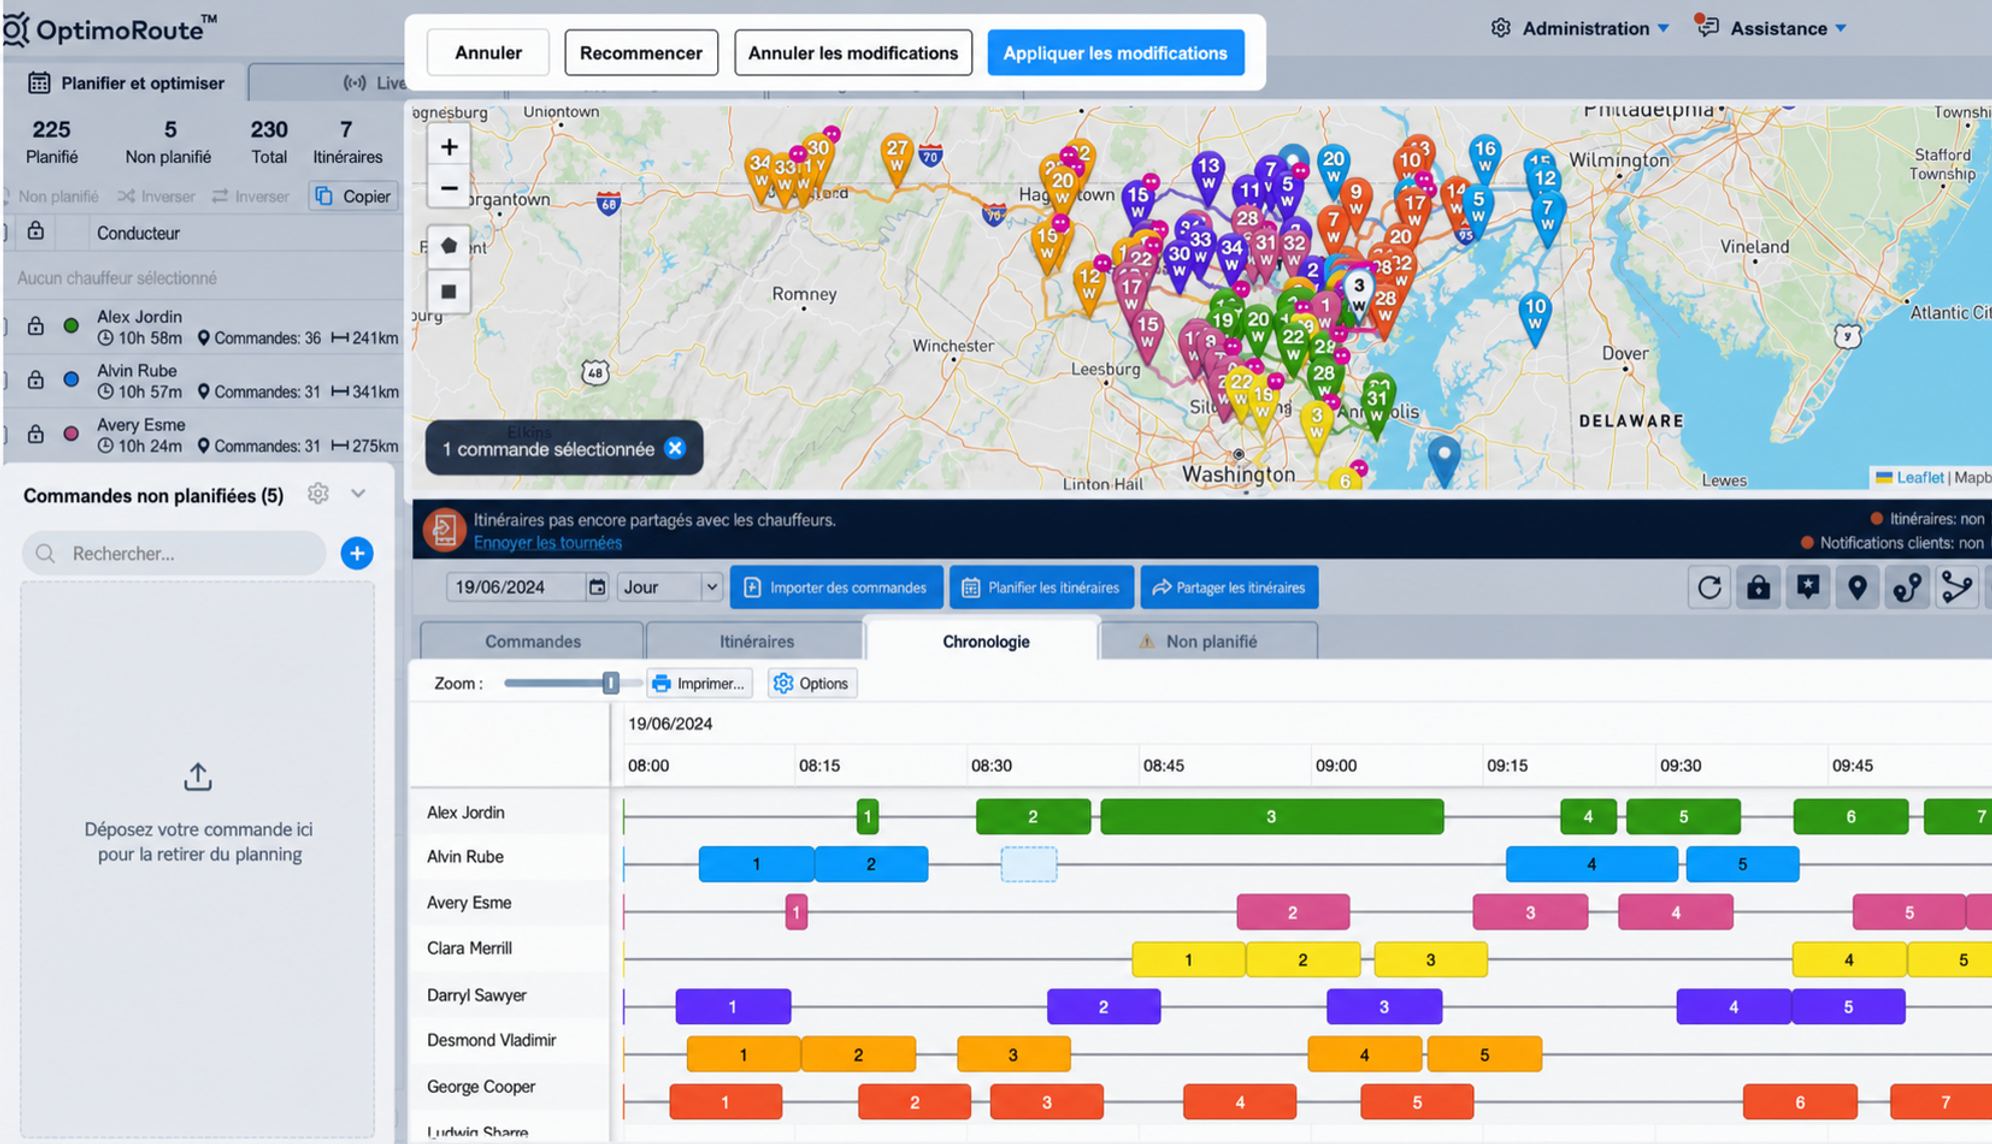Select the rectangle drawing tool on map
Image resolution: width=1992 pixels, height=1144 pixels.
click(x=449, y=291)
